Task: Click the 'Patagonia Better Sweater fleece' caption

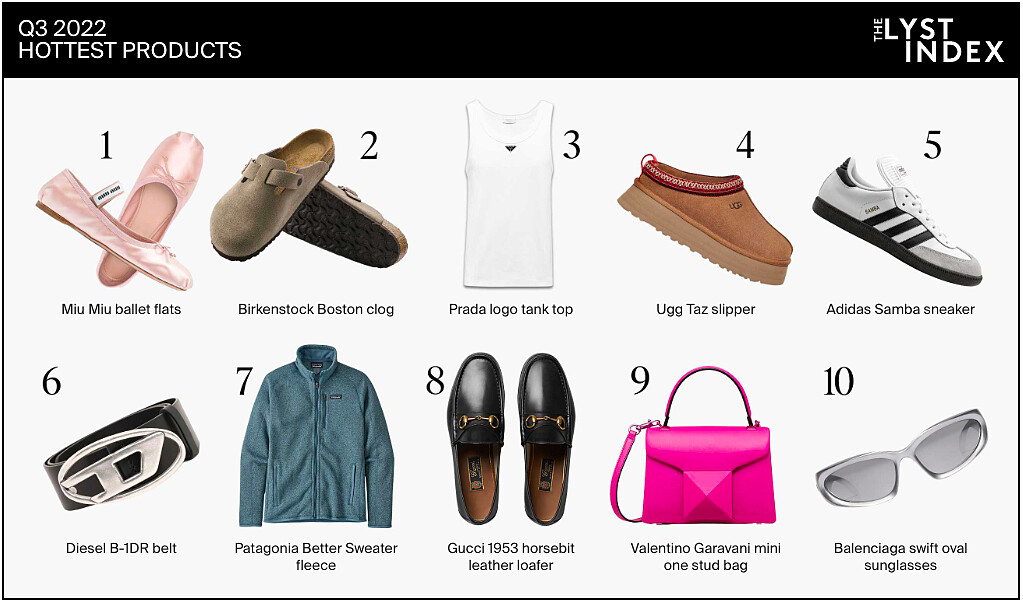Action: pyautogui.click(x=316, y=557)
